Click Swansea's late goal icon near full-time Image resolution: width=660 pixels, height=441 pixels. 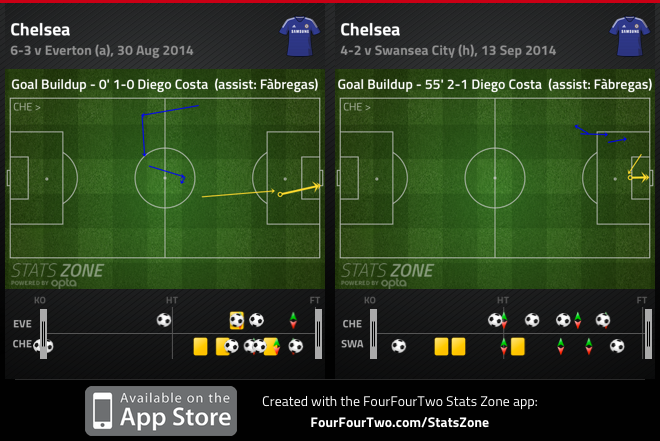(617, 346)
